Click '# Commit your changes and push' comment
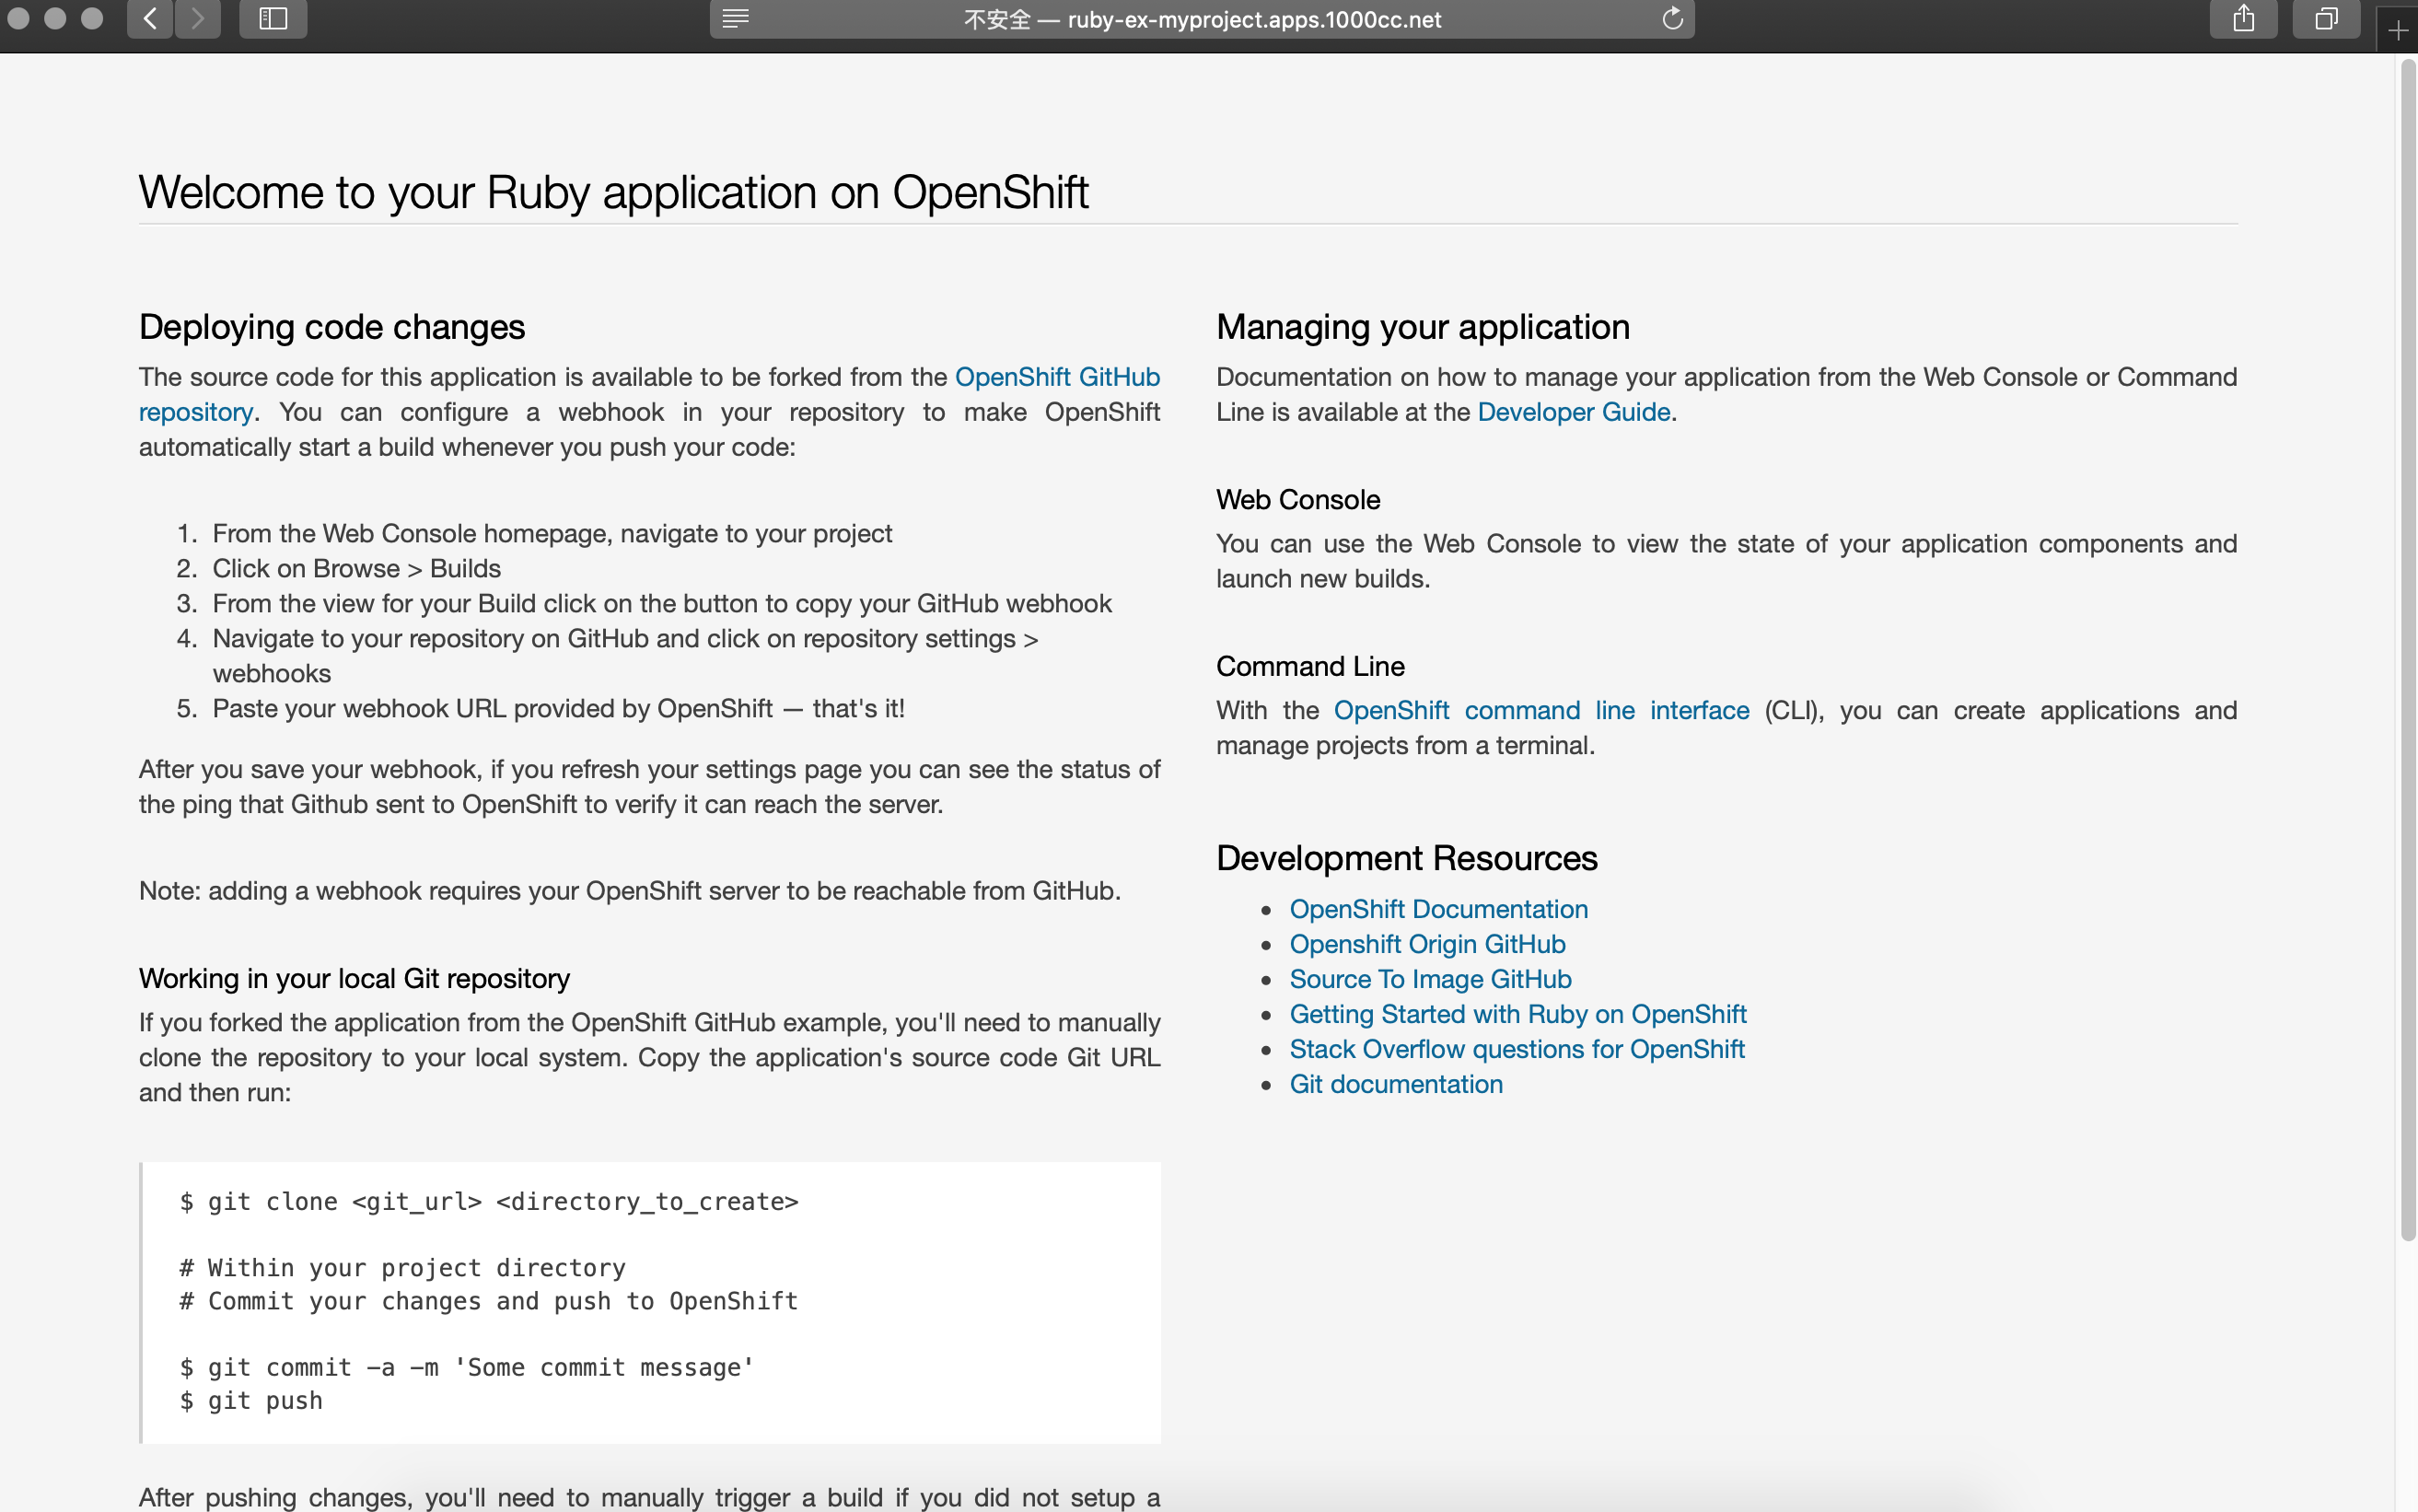Image resolution: width=2418 pixels, height=1512 pixels. pos(488,1301)
